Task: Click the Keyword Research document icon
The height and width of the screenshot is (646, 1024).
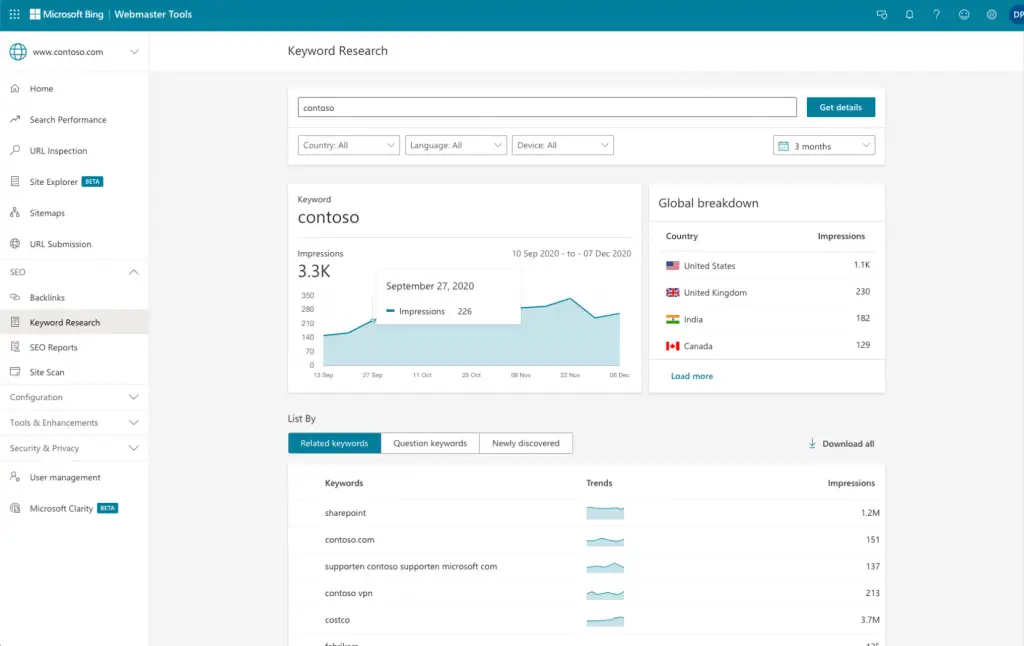Action: click(x=15, y=322)
